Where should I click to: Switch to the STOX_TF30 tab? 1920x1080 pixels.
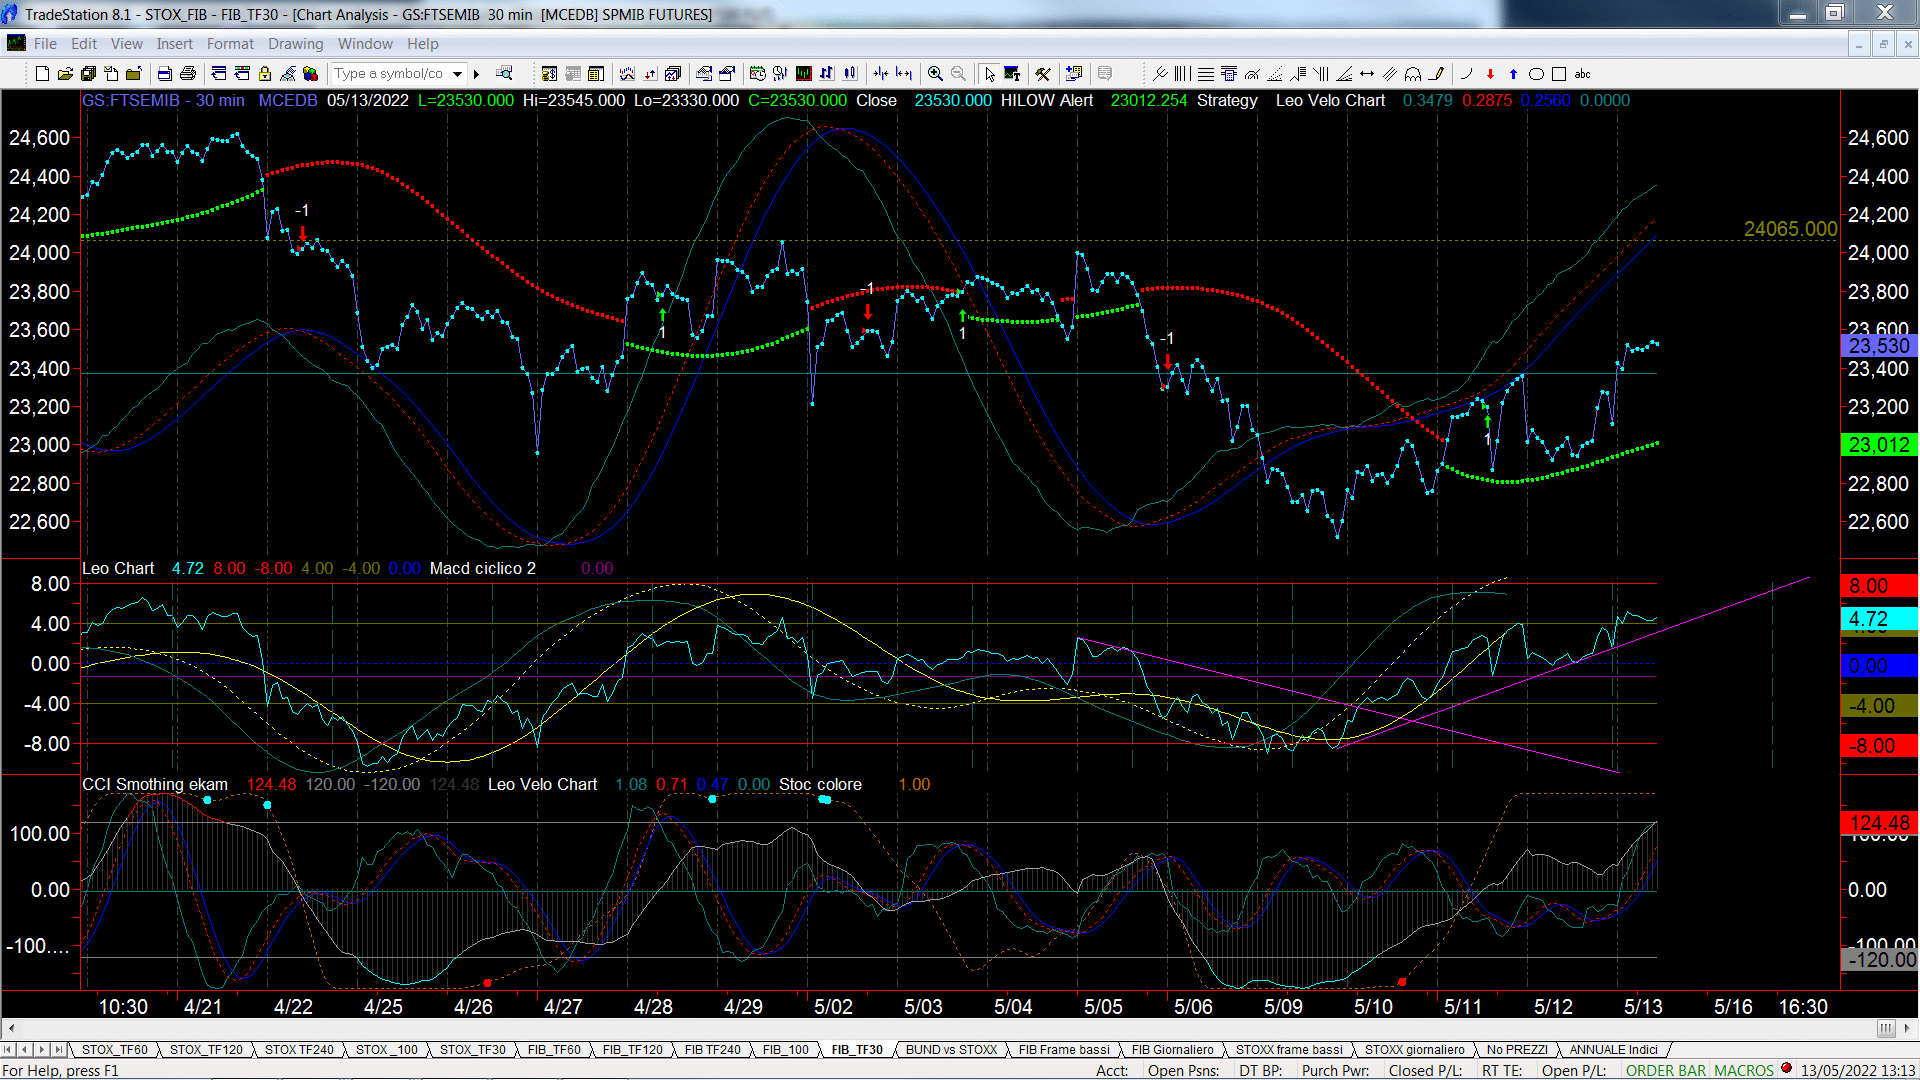[x=472, y=1049]
